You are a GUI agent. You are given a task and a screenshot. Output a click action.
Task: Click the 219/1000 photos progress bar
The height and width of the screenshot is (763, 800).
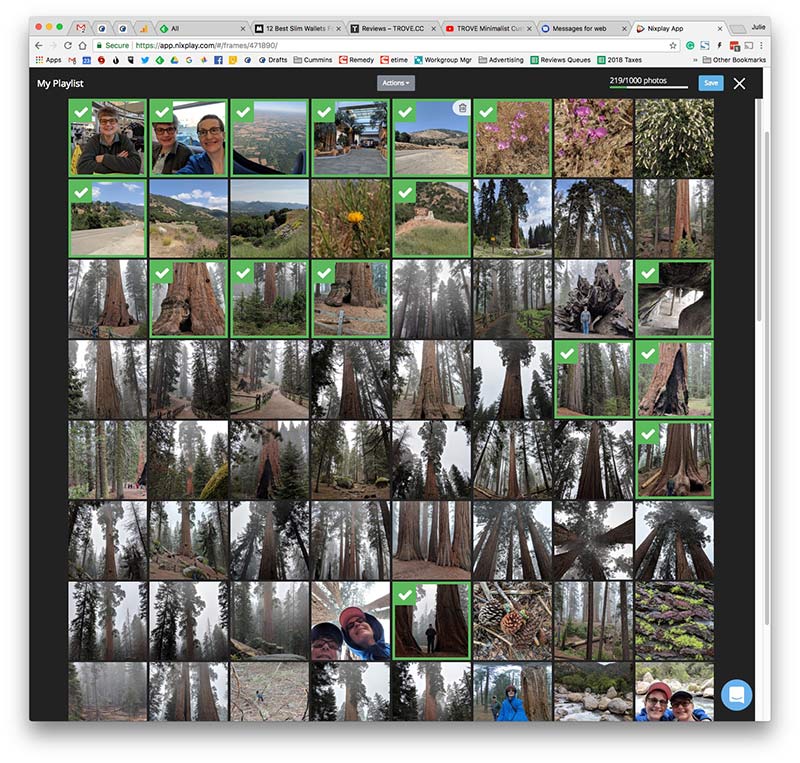[648, 87]
